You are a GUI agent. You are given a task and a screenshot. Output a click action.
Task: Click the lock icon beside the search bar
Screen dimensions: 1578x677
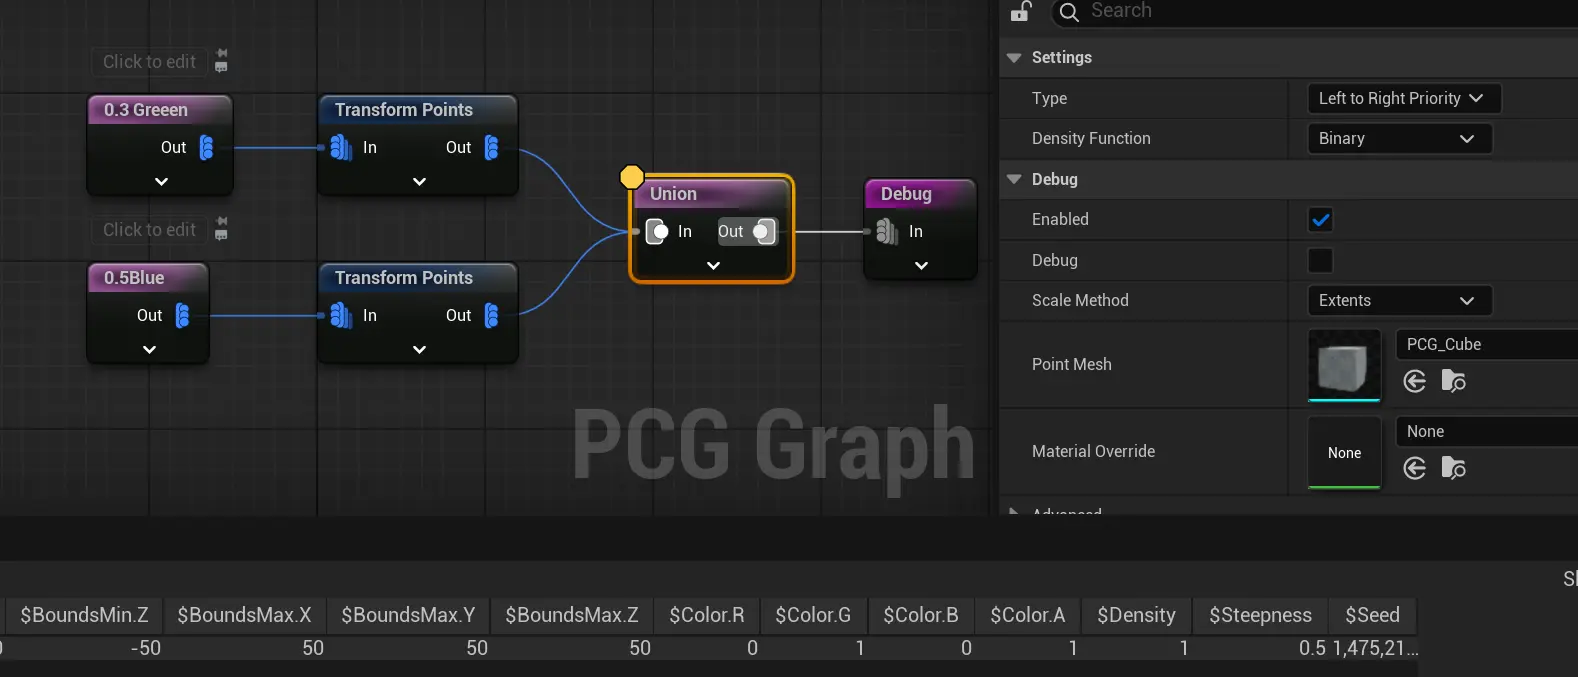point(1020,12)
